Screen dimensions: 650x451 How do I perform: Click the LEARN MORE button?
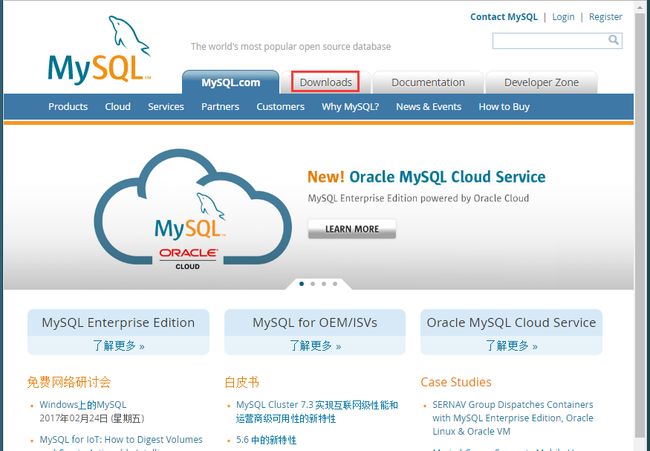(352, 229)
